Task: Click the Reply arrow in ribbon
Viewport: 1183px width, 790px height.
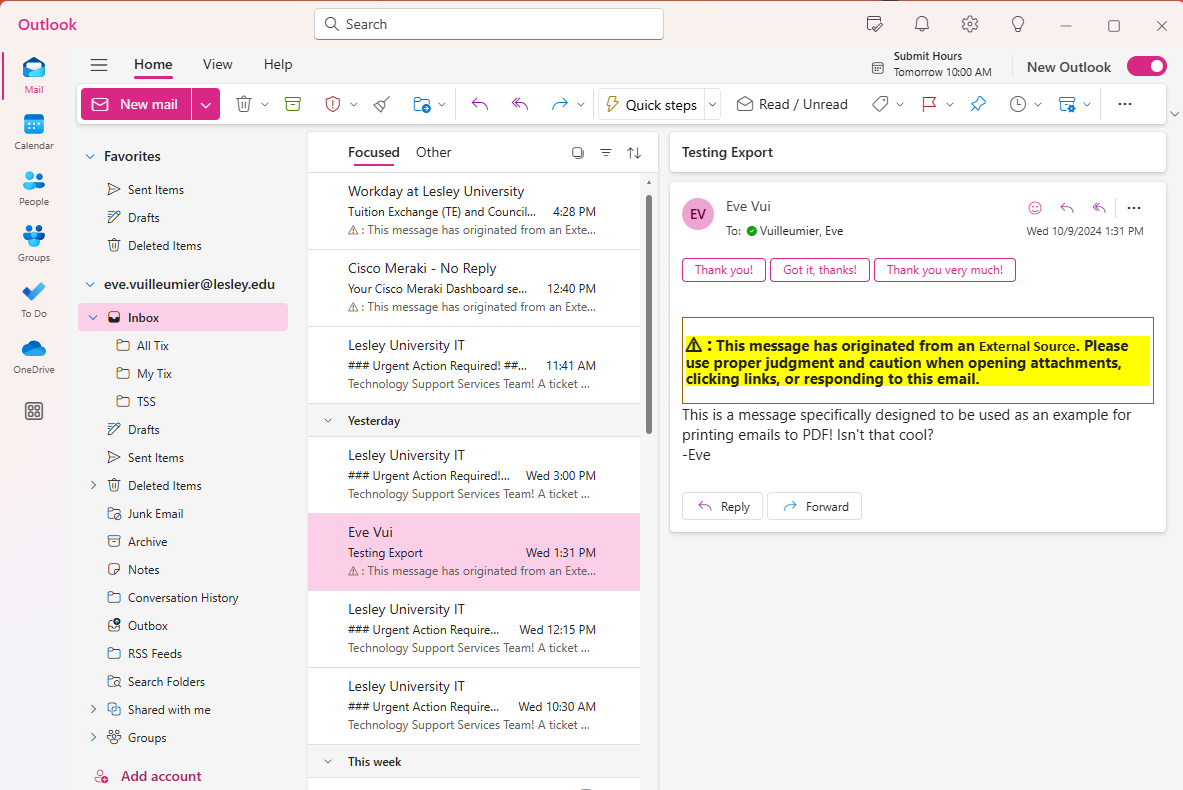Action: pos(480,104)
